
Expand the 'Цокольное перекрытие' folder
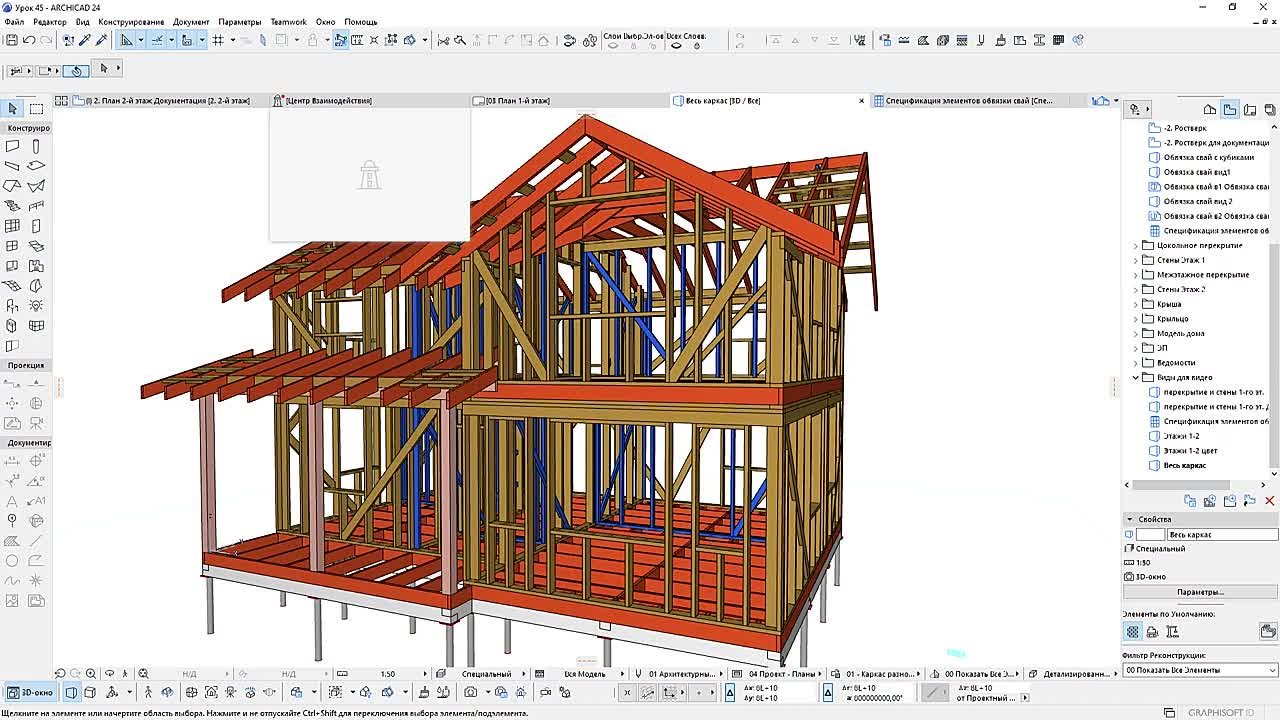[1136, 245]
